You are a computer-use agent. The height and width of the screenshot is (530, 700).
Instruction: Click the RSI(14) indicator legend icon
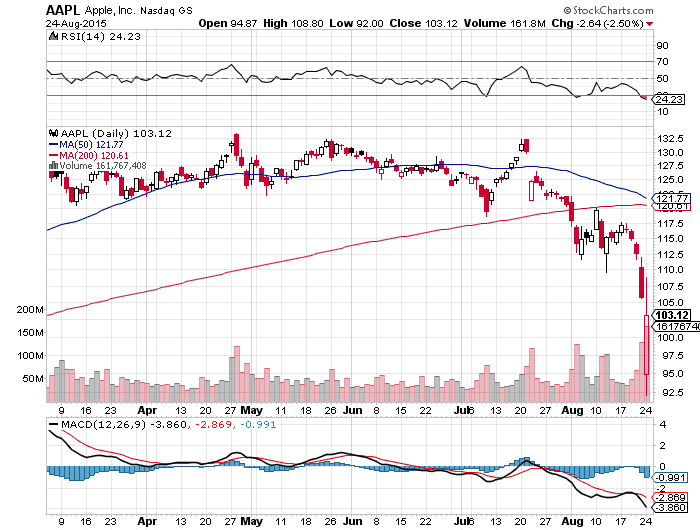[x=53, y=36]
